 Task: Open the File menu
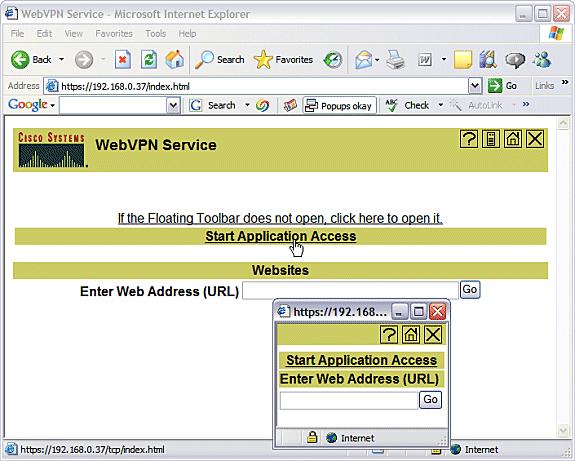17,34
